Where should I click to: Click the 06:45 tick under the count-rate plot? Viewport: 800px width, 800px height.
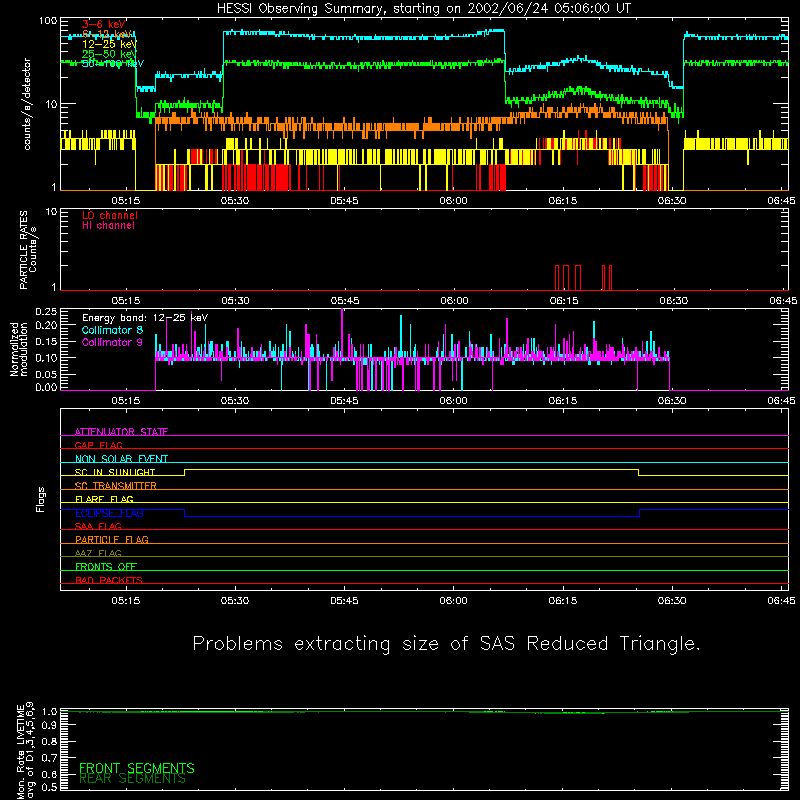point(781,201)
